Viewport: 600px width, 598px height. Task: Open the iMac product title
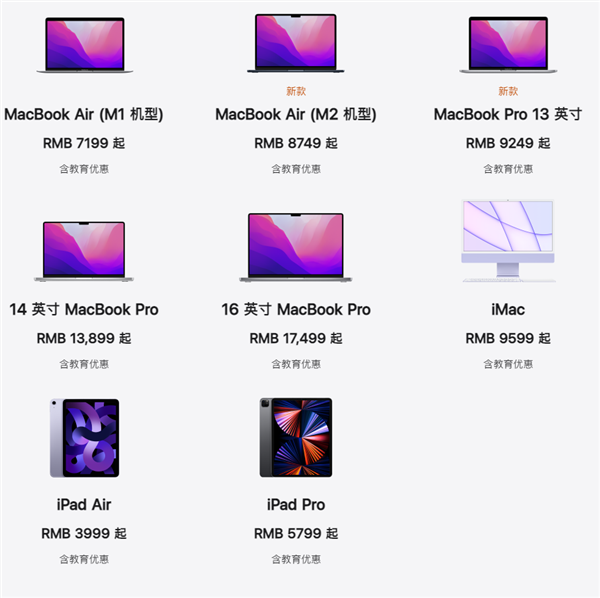(x=508, y=310)
